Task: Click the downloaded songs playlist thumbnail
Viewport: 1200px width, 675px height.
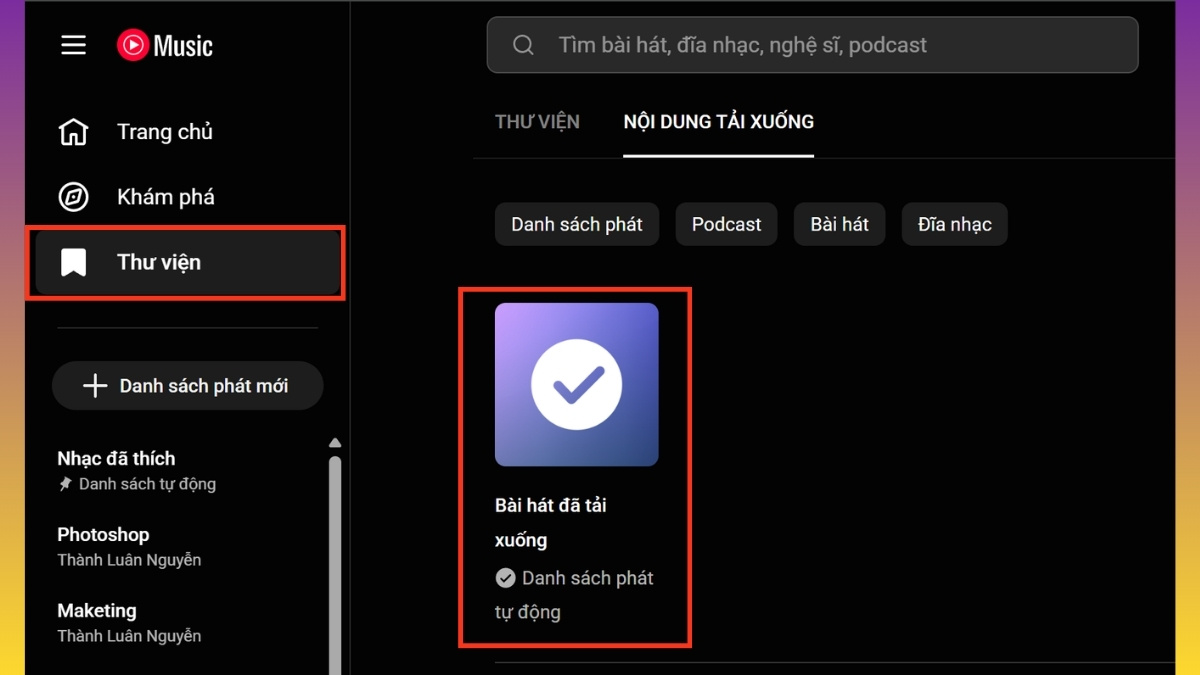Action: click(x=577, y=385)
